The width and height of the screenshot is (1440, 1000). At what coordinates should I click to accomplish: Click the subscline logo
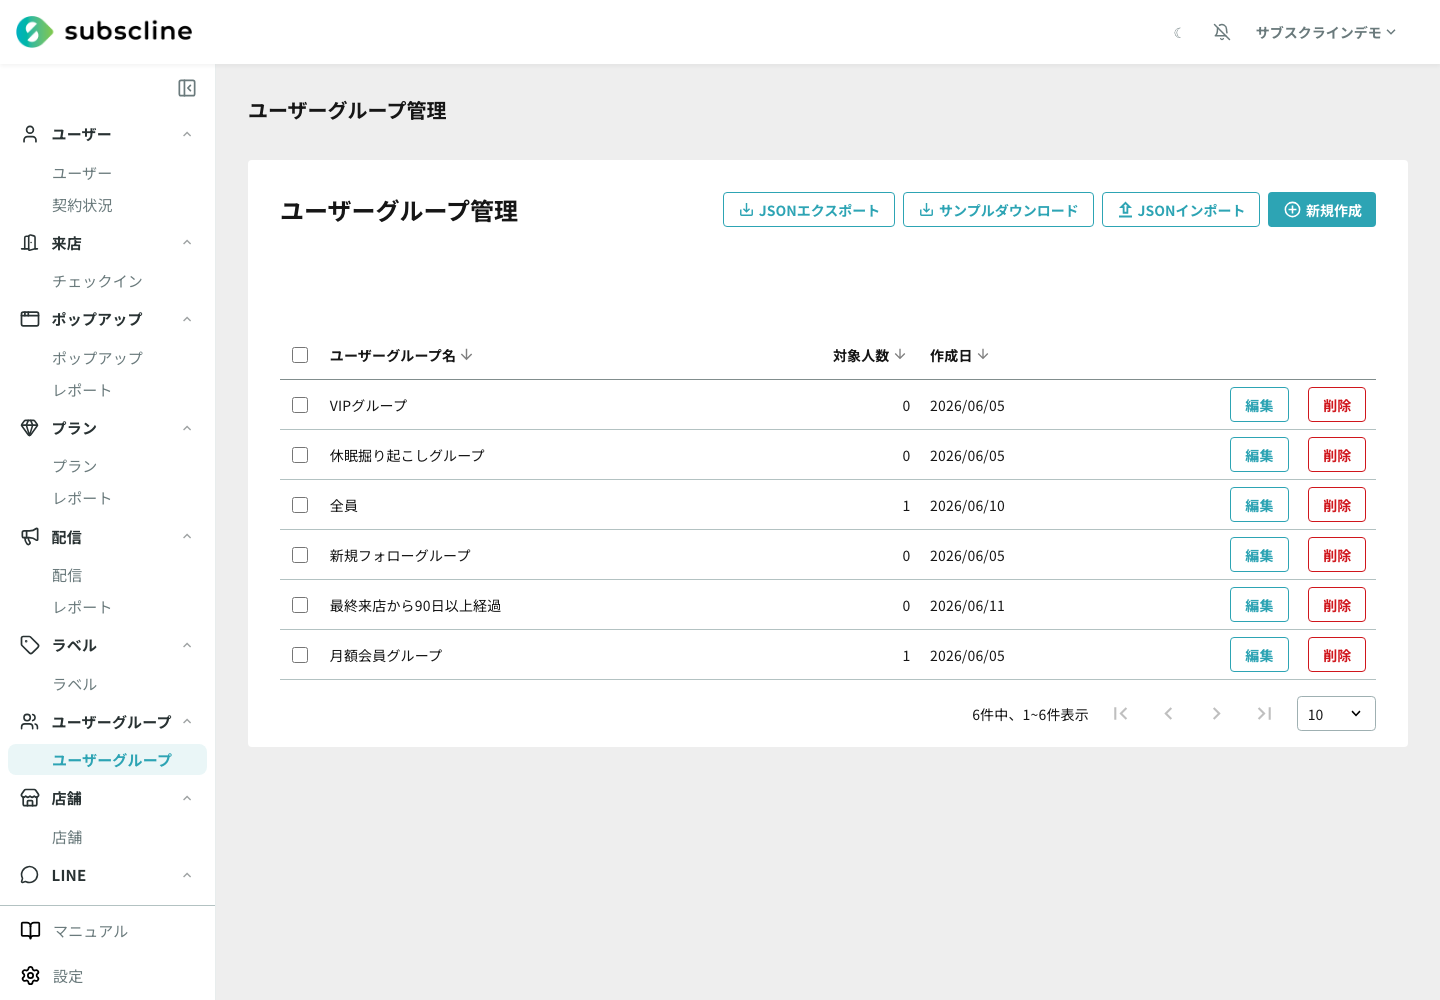click(x=104, y=32)
